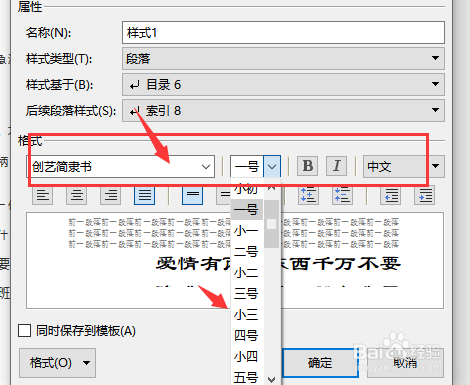Center align the paragraph text
Viewport: 470px width, 385px height.
[x=77, y=195]
